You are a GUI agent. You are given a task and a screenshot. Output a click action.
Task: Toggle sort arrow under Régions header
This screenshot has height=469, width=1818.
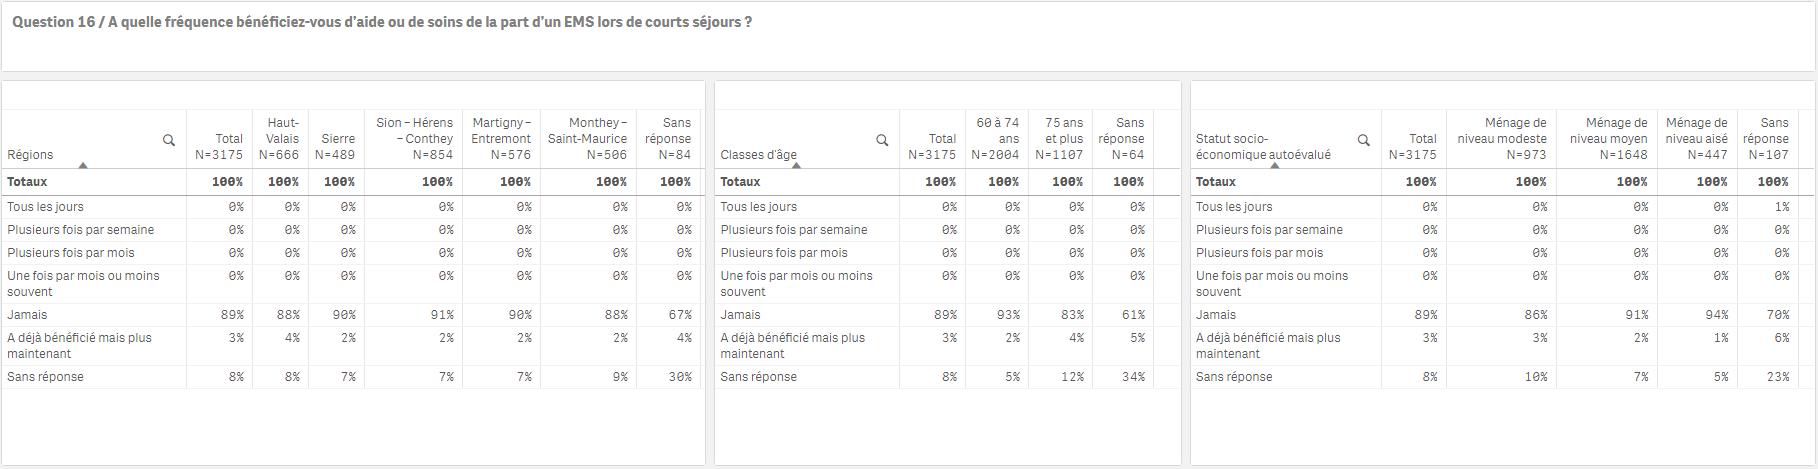[83, 165]
